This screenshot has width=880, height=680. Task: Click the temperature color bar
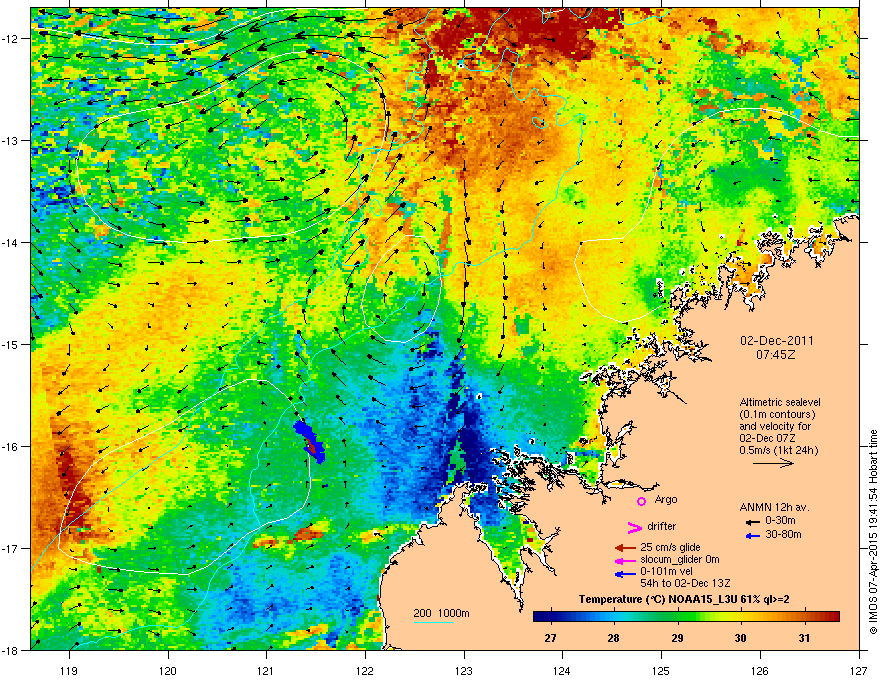(x=686, y=617)
